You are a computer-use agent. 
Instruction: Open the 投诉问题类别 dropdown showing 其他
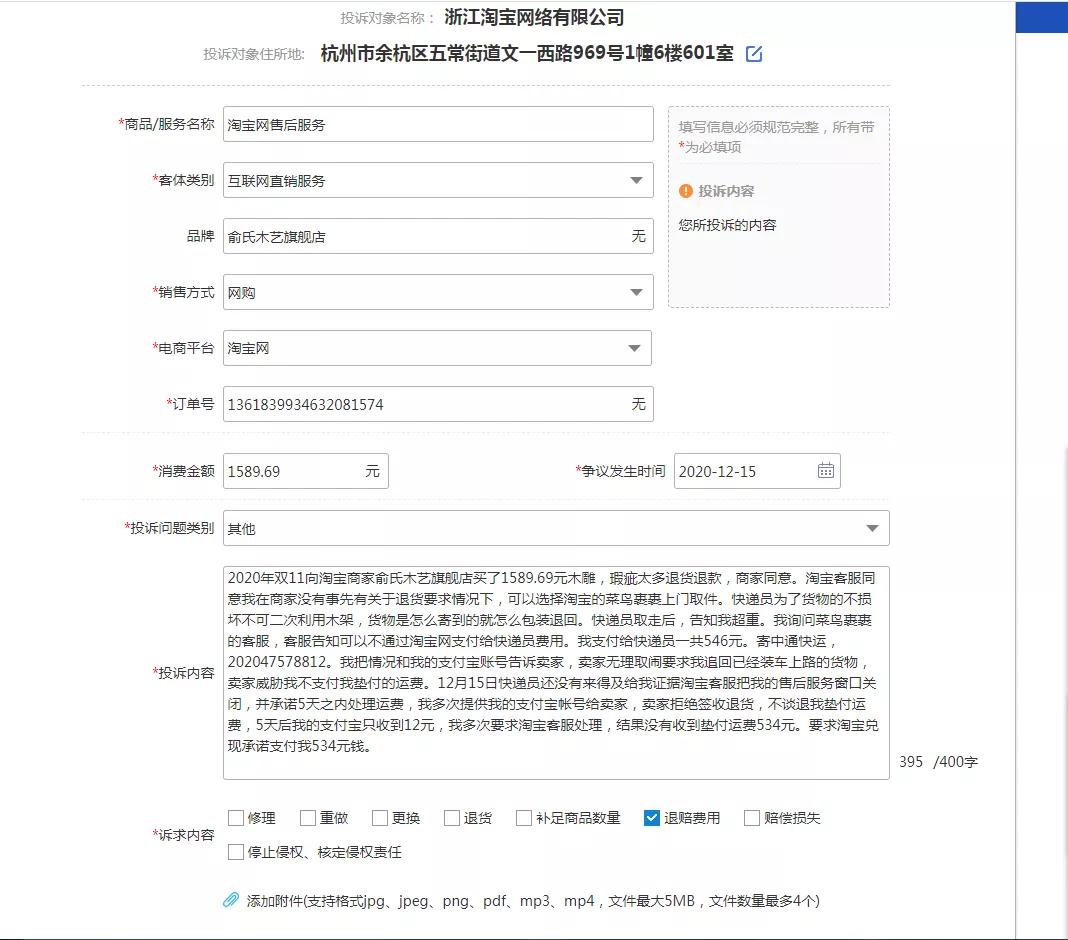point(556,528)
